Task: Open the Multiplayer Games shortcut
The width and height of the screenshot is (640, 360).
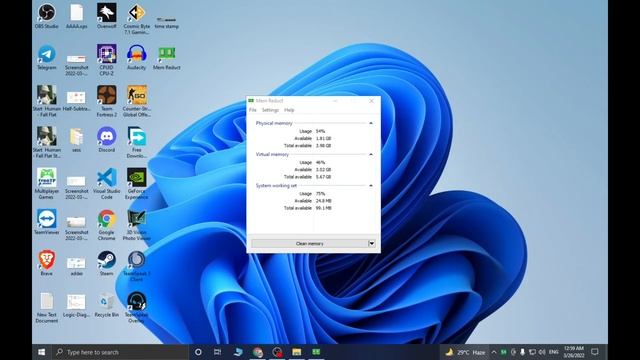Action: (47, 184)
